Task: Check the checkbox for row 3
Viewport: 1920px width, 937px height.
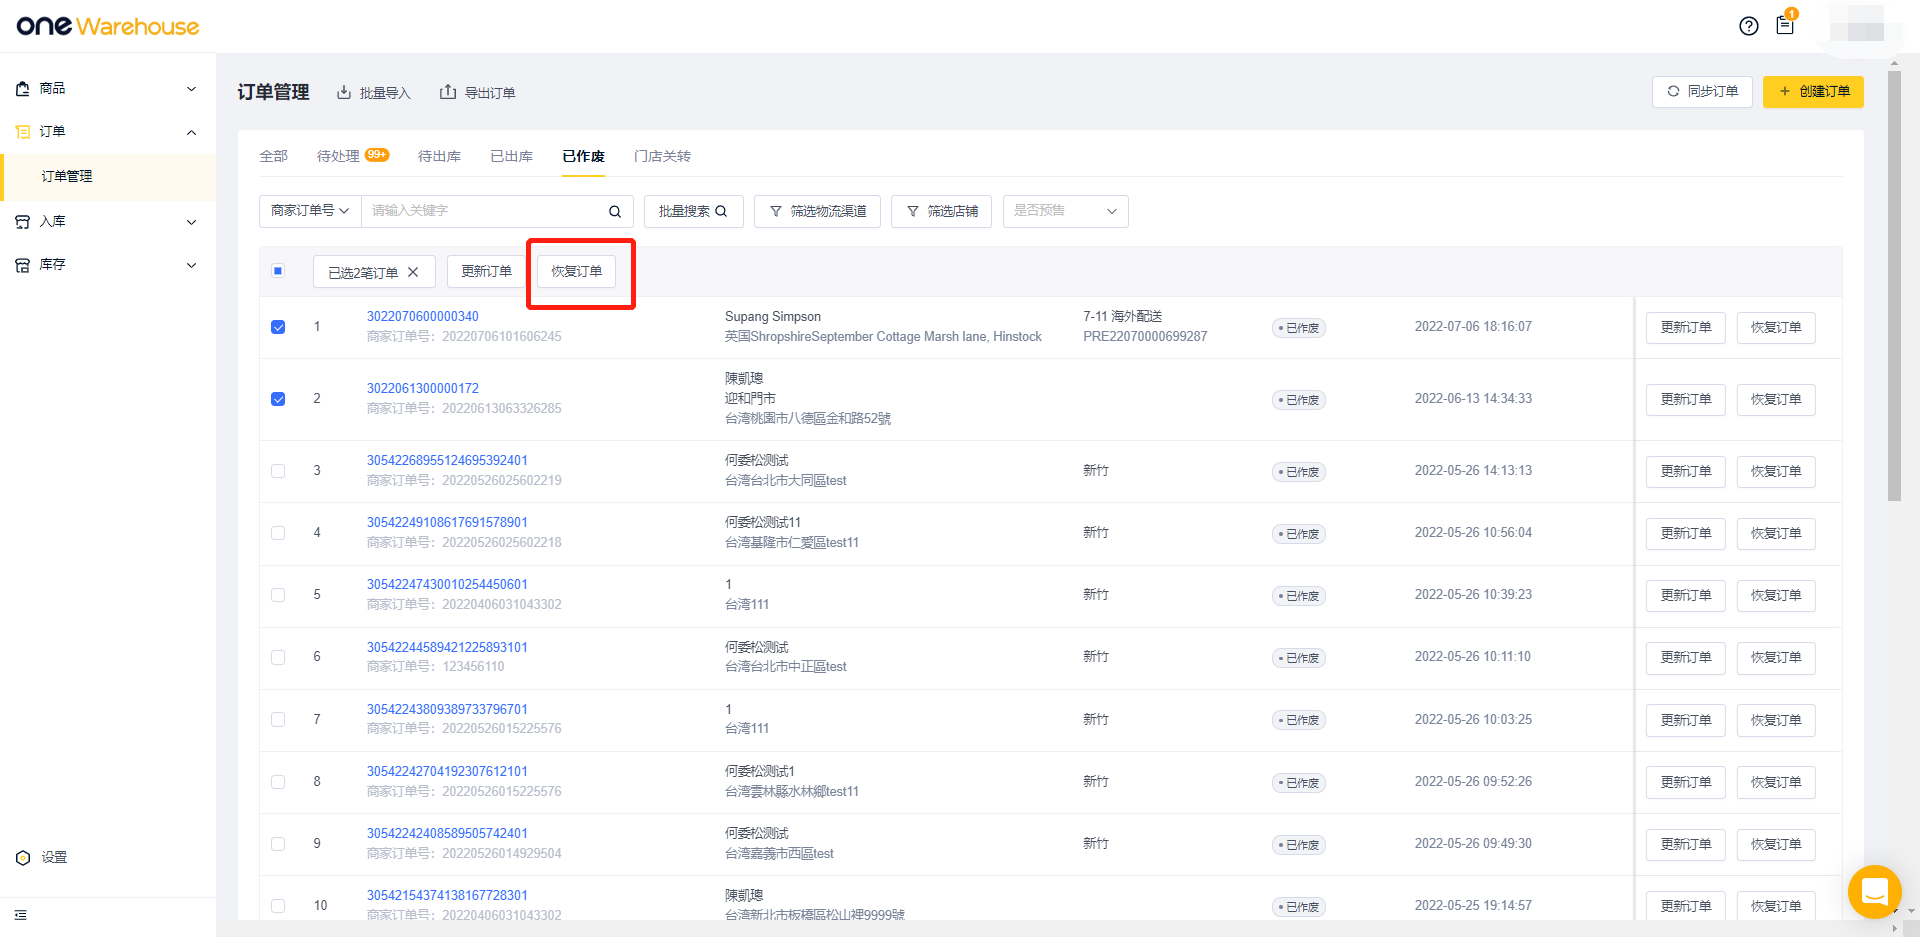Action: (x=278, y=471)
